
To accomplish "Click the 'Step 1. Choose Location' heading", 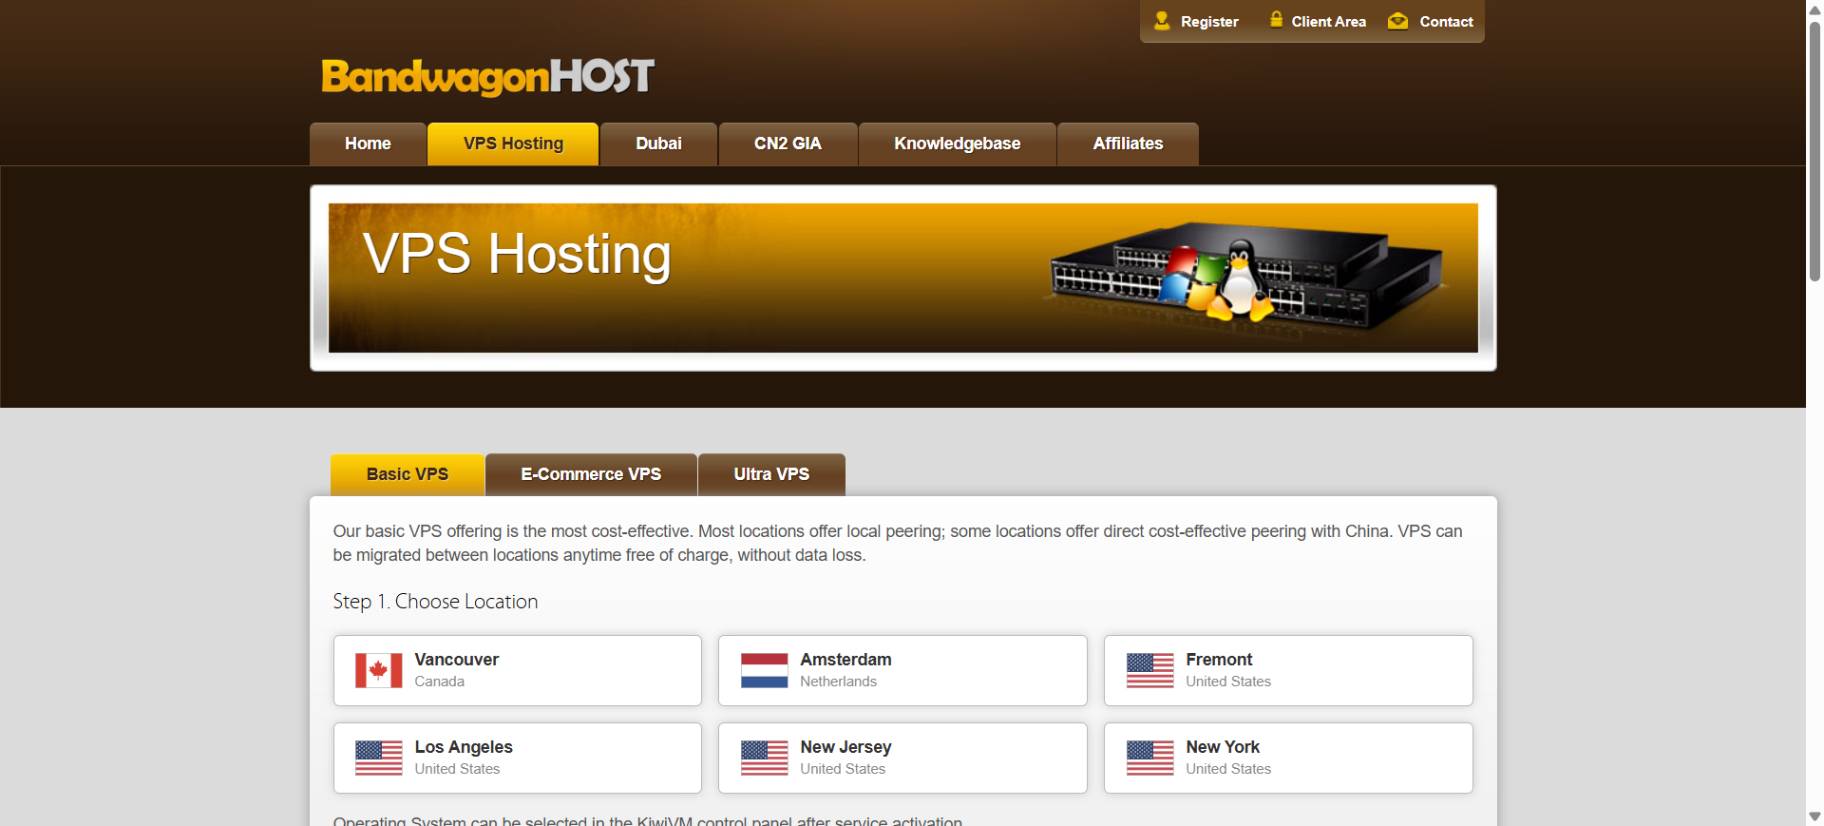I will [435, 601].
